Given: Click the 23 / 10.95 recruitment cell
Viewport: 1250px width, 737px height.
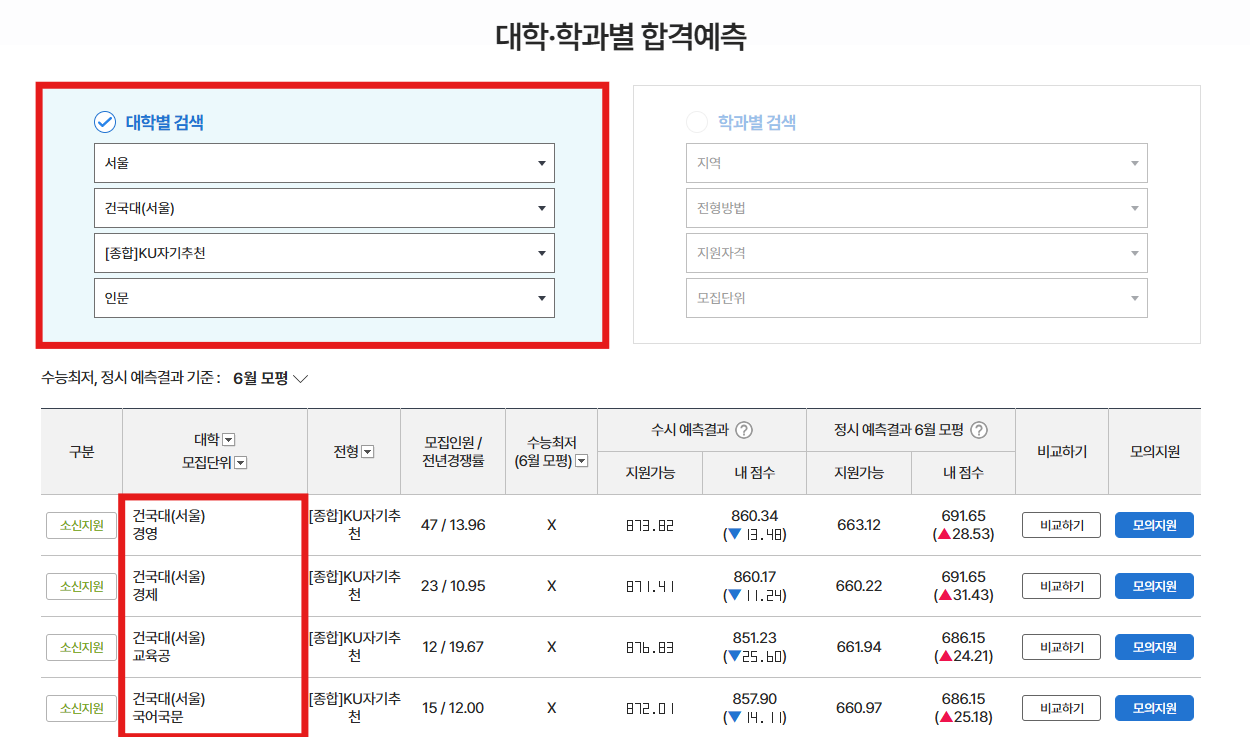Looking at the screenshot, I should [x=453, y=586].
